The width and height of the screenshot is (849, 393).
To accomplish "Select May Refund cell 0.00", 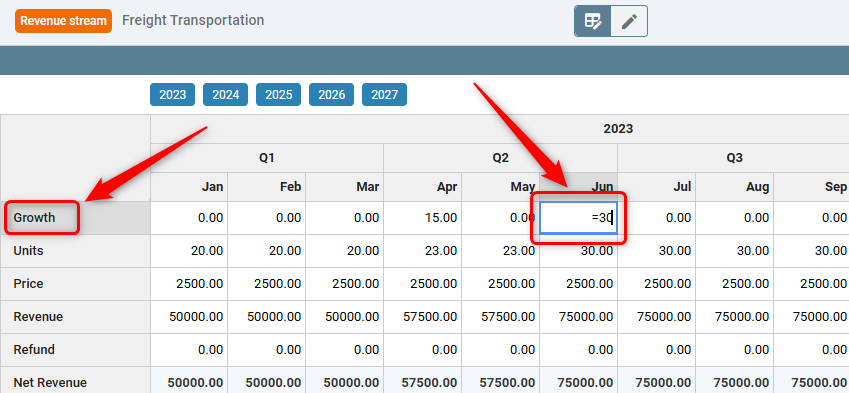I will click(x=501, y=350).
